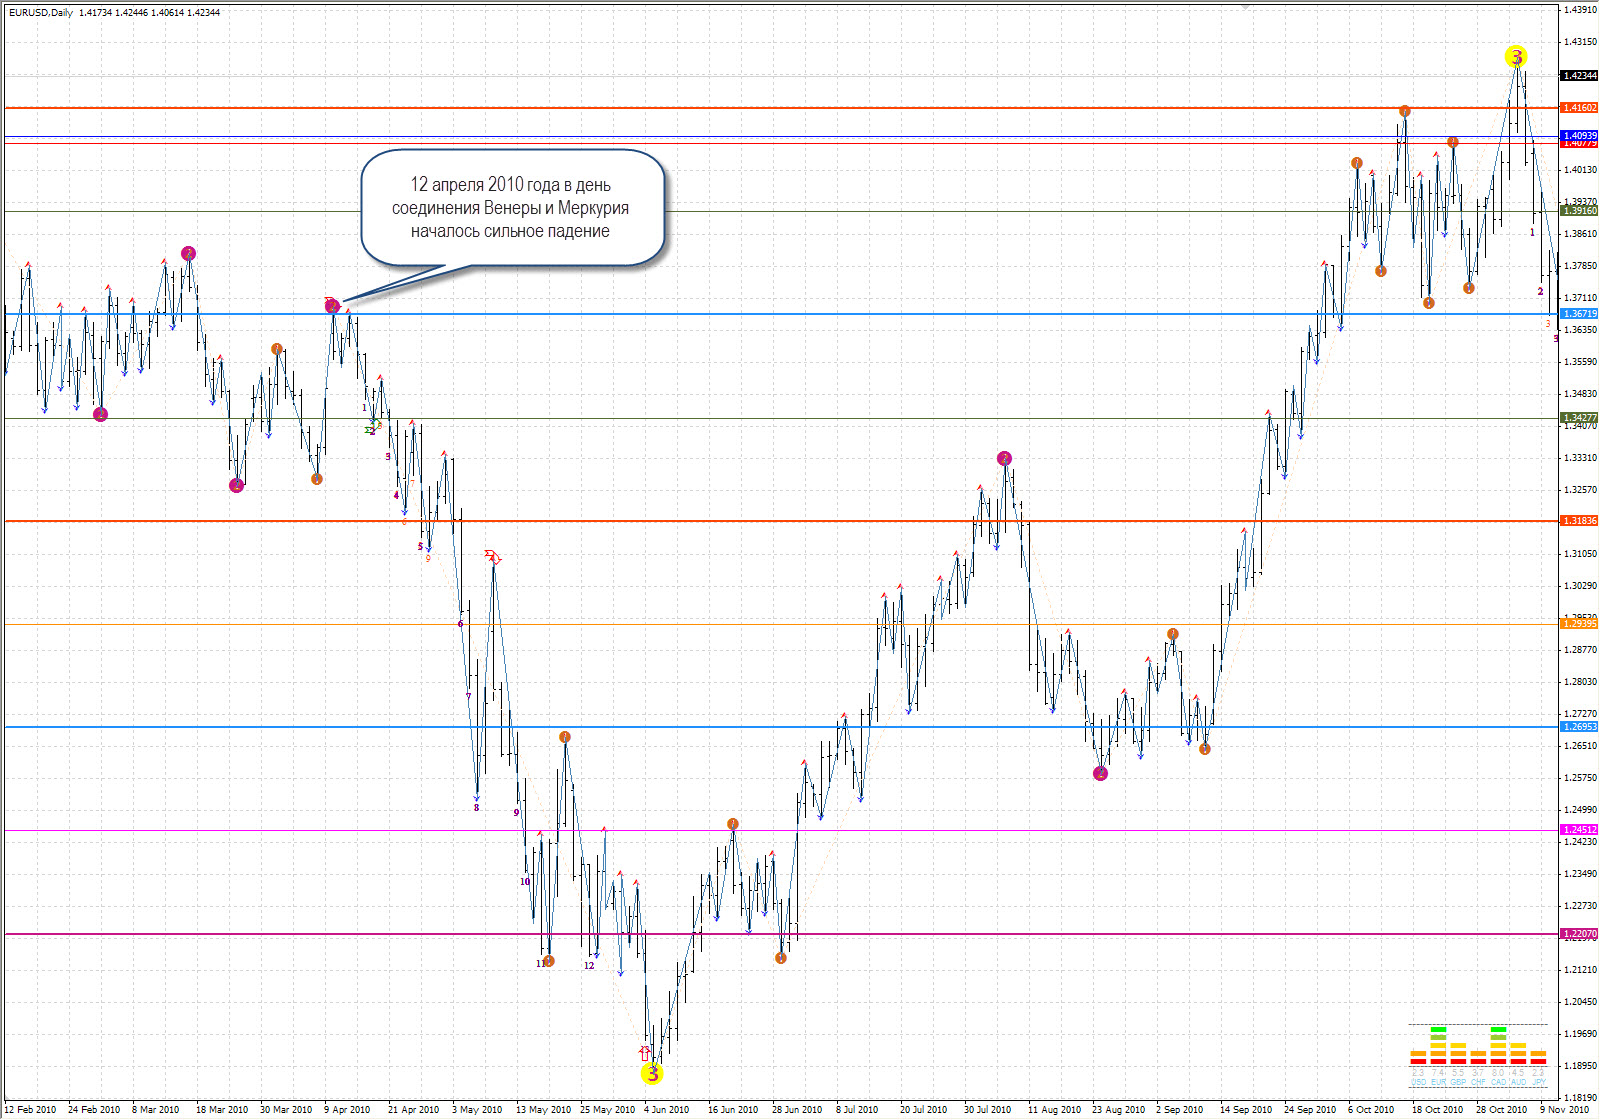Viewport: 1600px width, 1120px height.
Task: Click the Russian text callout about 12 April 2010
Action: pyautogui.click(x=511, y=208)
